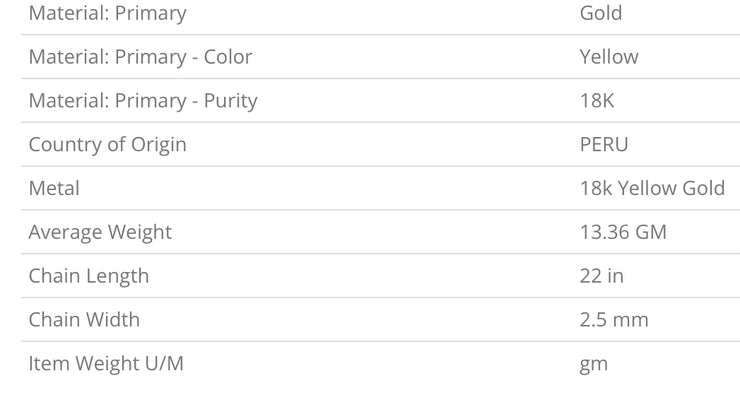Select the Yellow color value
The width and height of the screenshot is (740, 395).
(x=609, y=57)
